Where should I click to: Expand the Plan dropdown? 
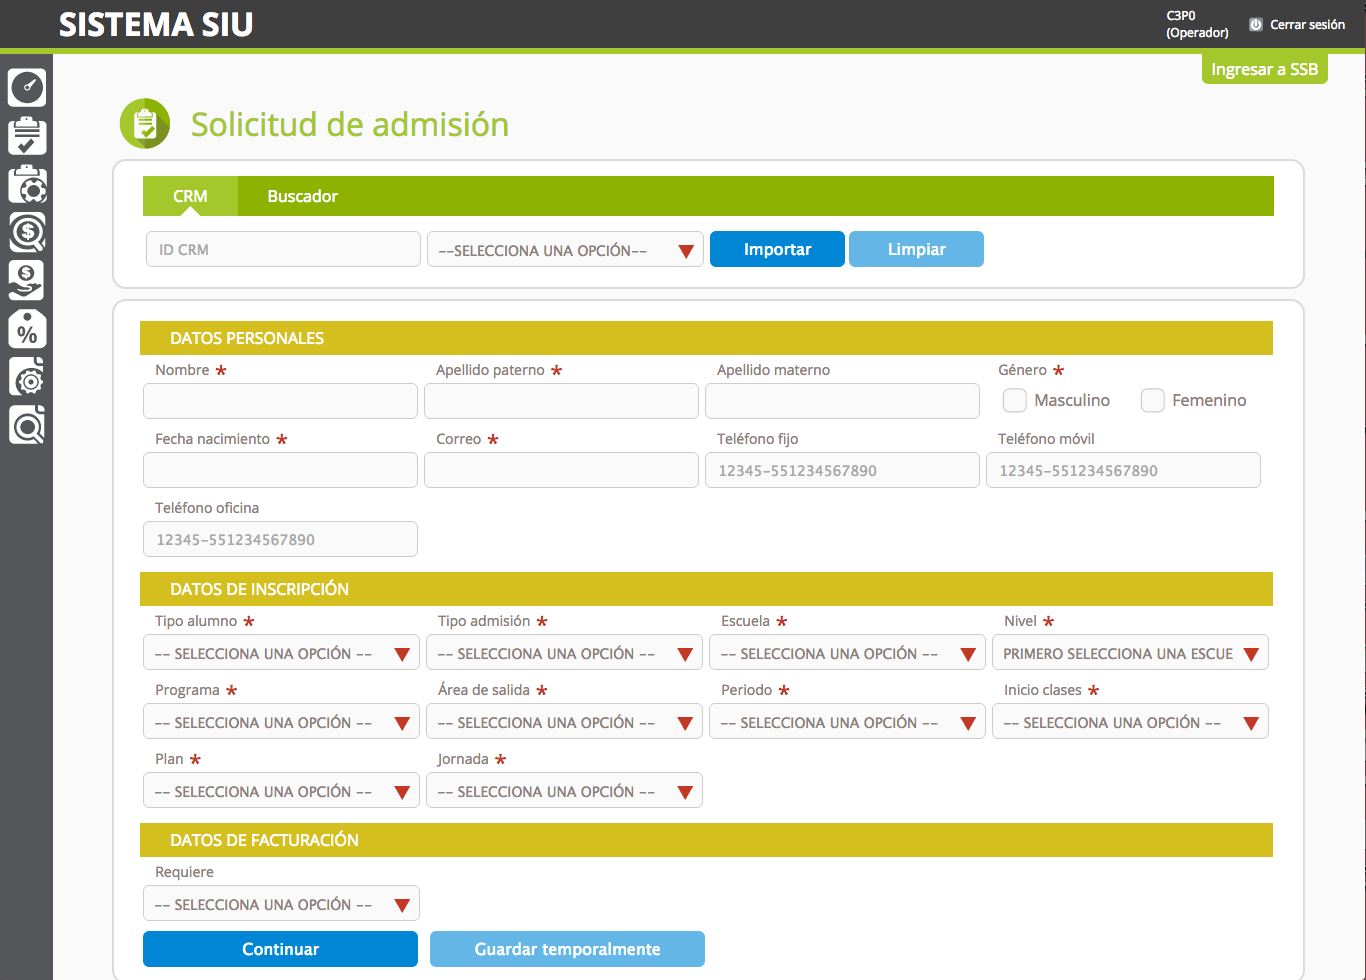coord(281,791)
